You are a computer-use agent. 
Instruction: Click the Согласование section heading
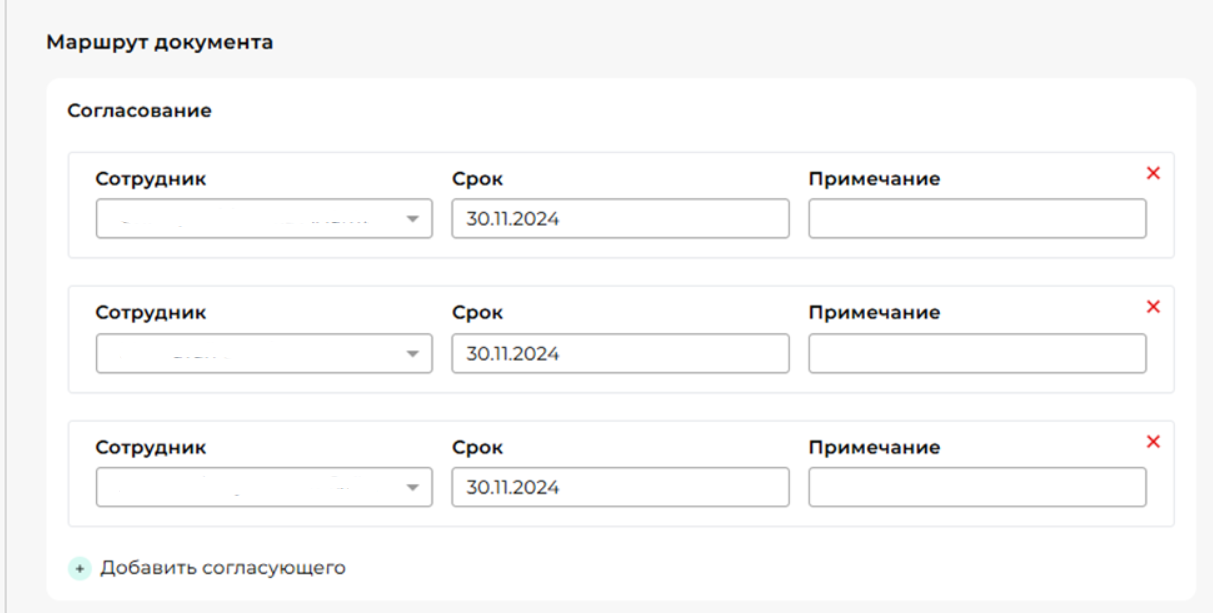point(139,111)
